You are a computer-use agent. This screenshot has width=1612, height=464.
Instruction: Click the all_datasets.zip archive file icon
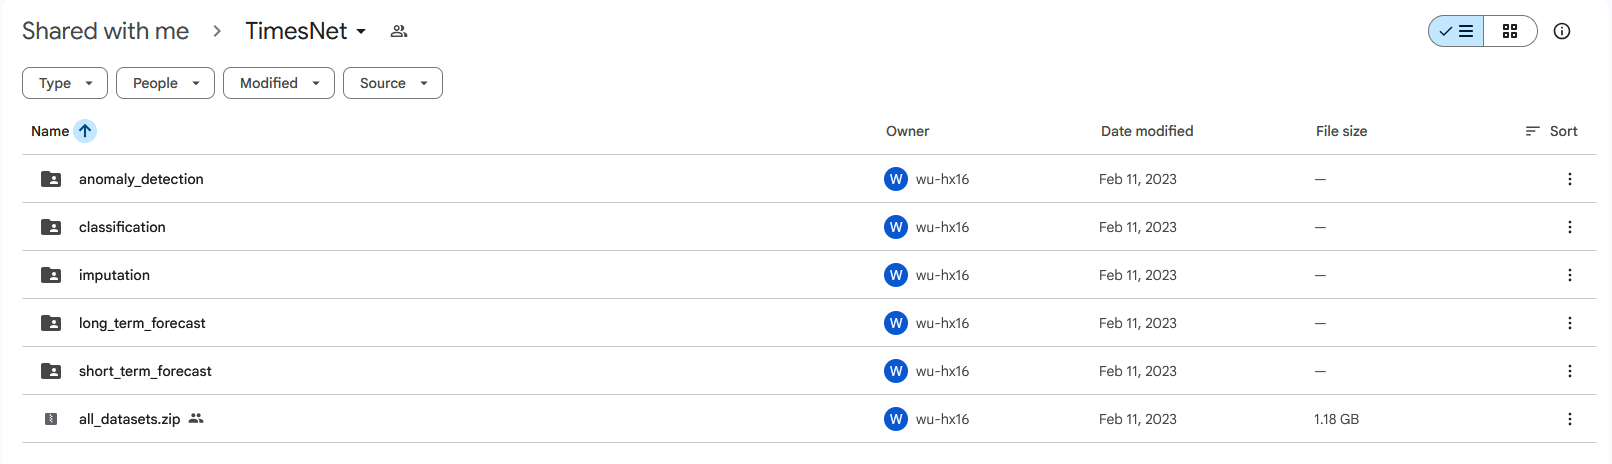(51, 419)
